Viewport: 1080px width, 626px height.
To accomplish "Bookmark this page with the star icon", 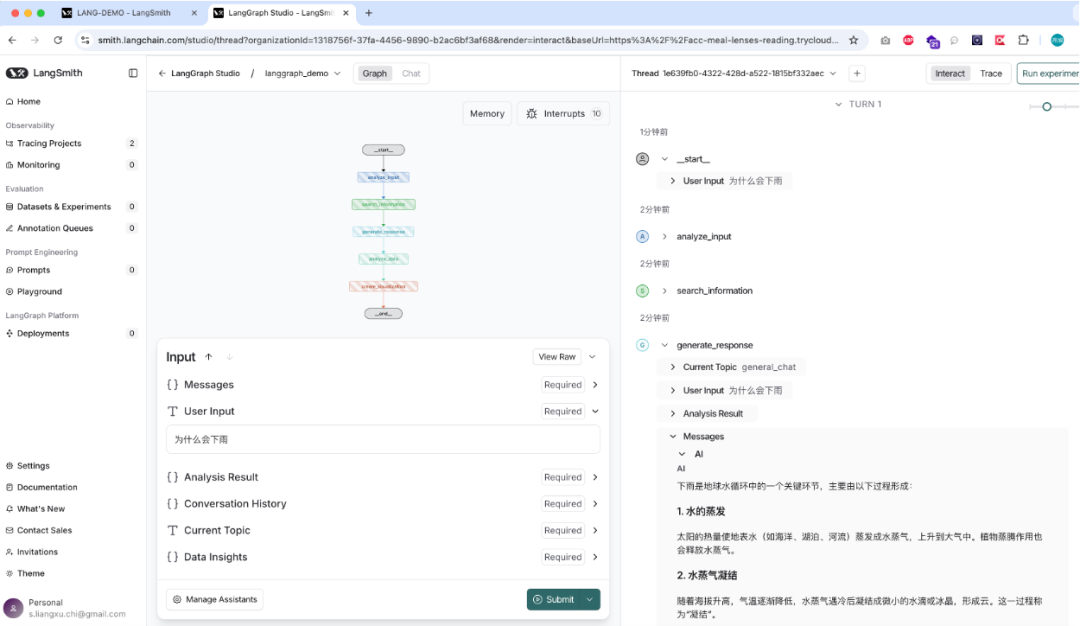I will pos(853,40).
